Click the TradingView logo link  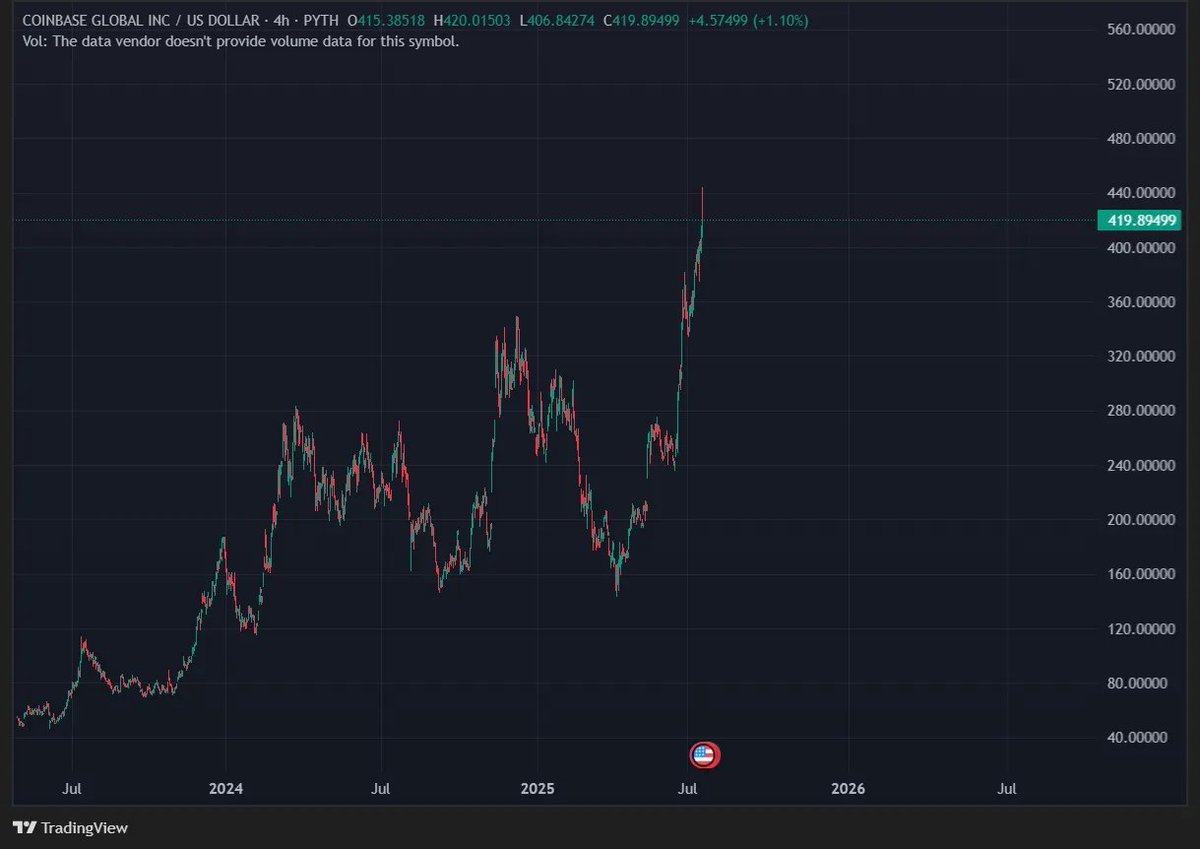coord(70,828)
